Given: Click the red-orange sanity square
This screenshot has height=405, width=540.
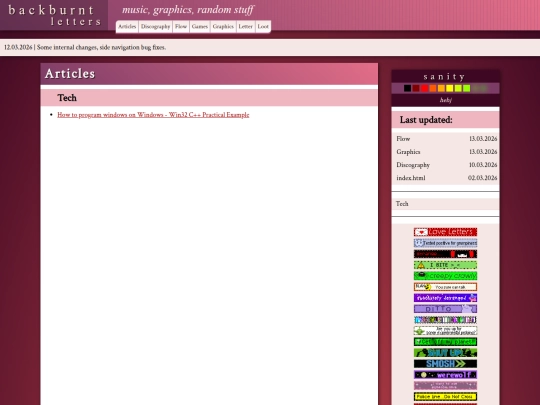Looking at the screenshot, I should pyautogui.click(x=433, y=88).
